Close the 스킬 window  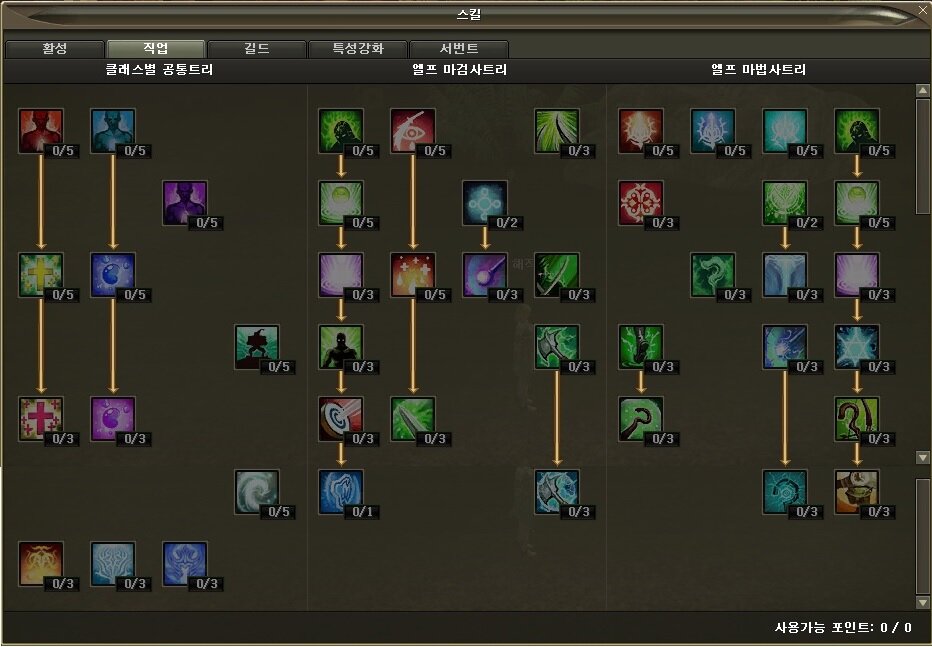tap(922, 10)
